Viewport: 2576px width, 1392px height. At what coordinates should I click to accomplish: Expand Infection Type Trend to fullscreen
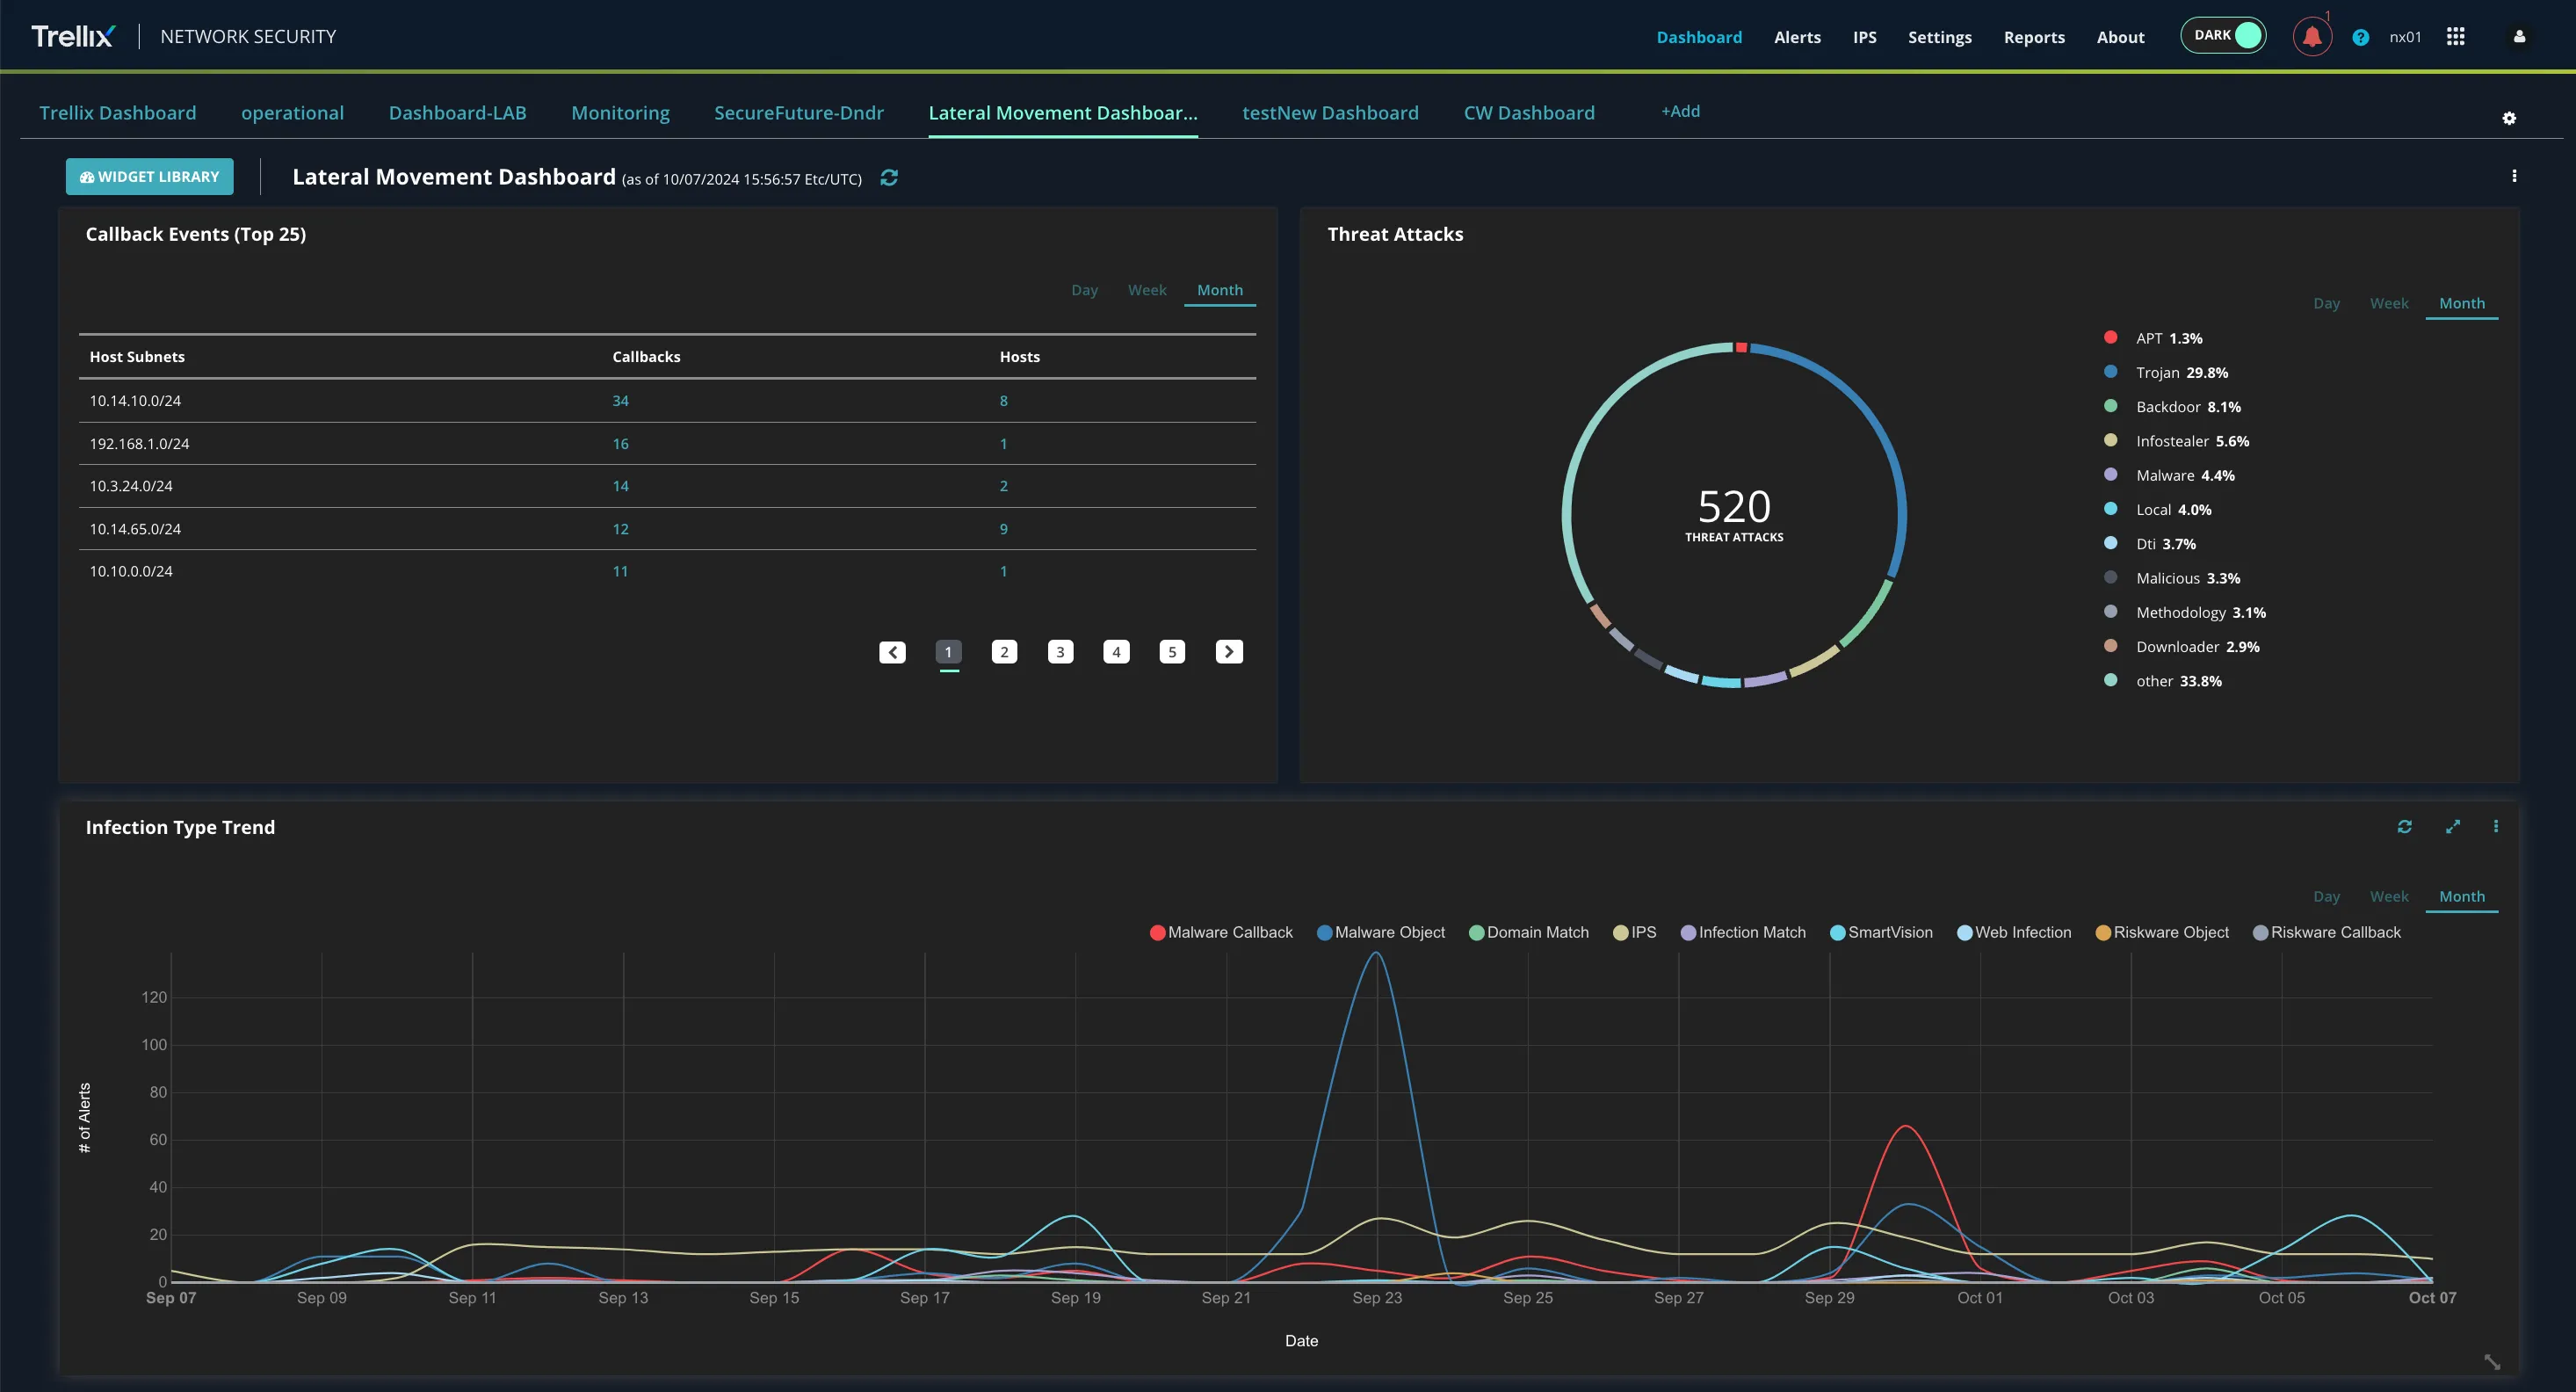coord(2452,827)
